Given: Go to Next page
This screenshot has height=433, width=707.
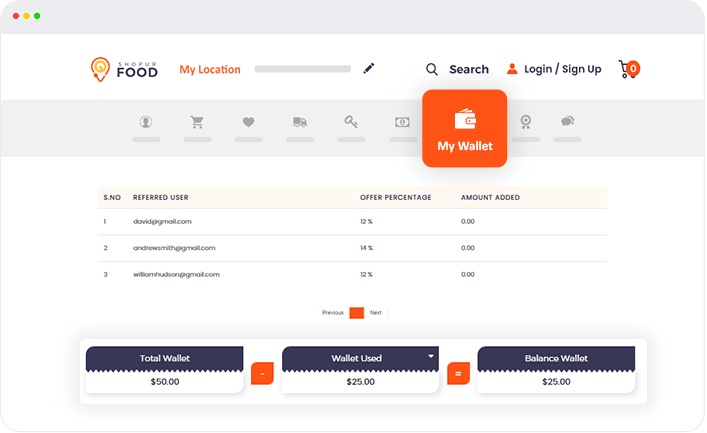Looking at the screenshot, I should pos(376,313).
